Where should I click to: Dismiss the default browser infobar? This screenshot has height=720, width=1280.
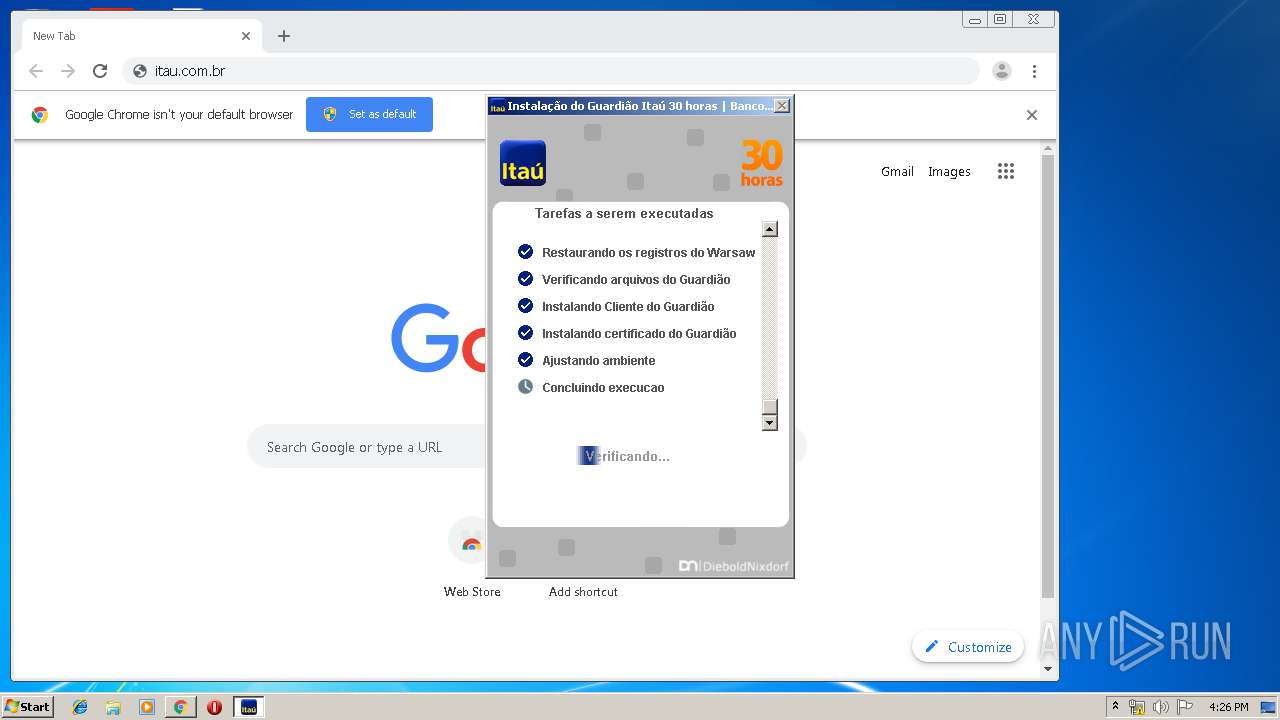(1032, 115)
